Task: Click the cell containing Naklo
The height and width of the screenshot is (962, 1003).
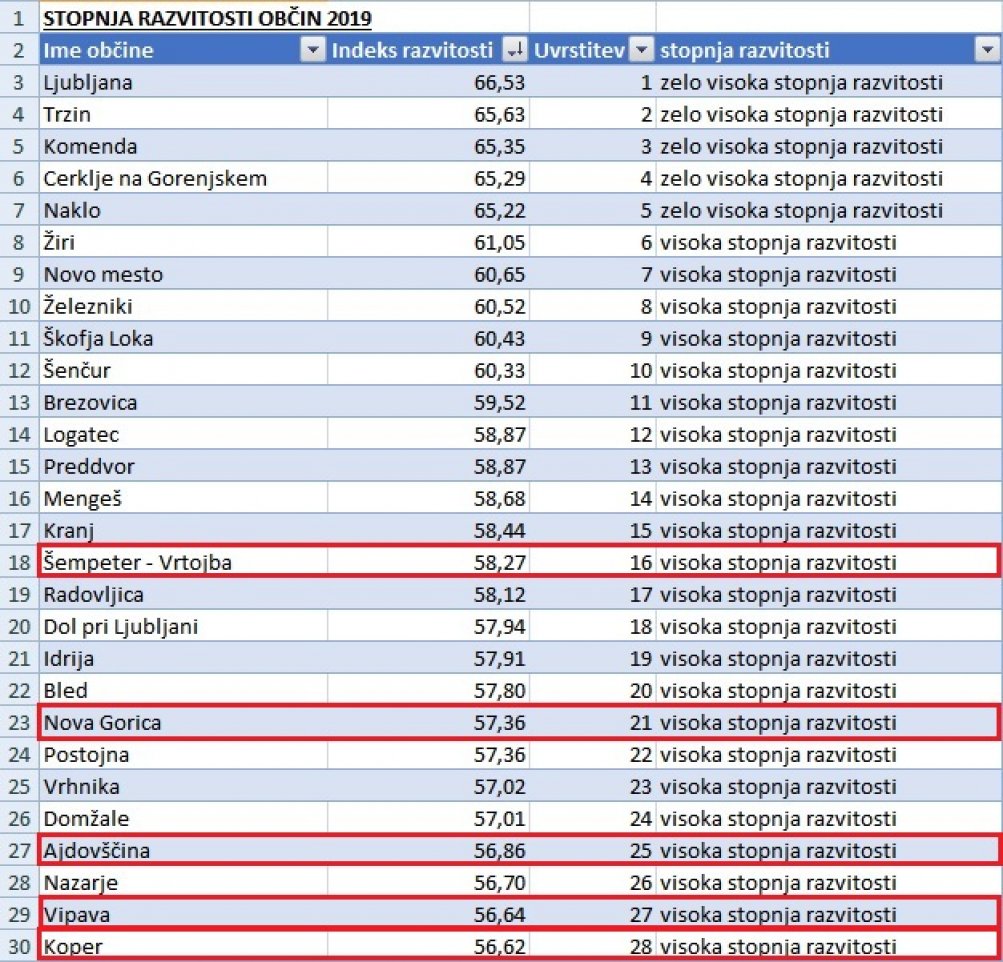Action: tap(184, 210)
